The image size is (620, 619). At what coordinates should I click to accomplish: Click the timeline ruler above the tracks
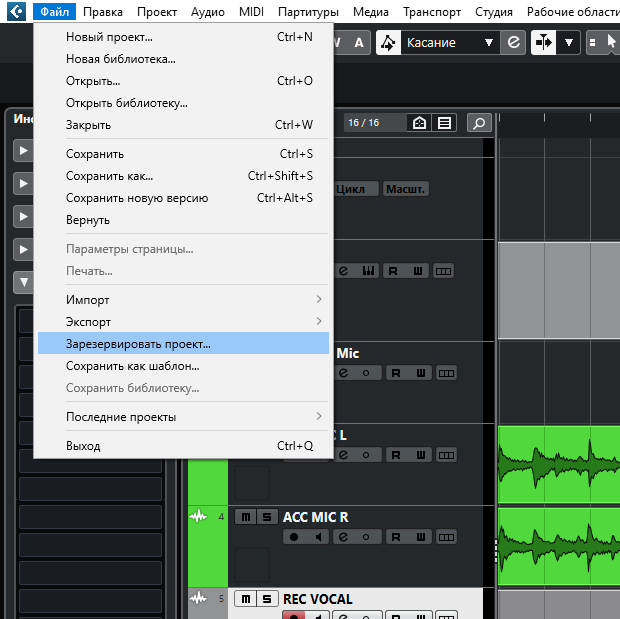[559, 123]
